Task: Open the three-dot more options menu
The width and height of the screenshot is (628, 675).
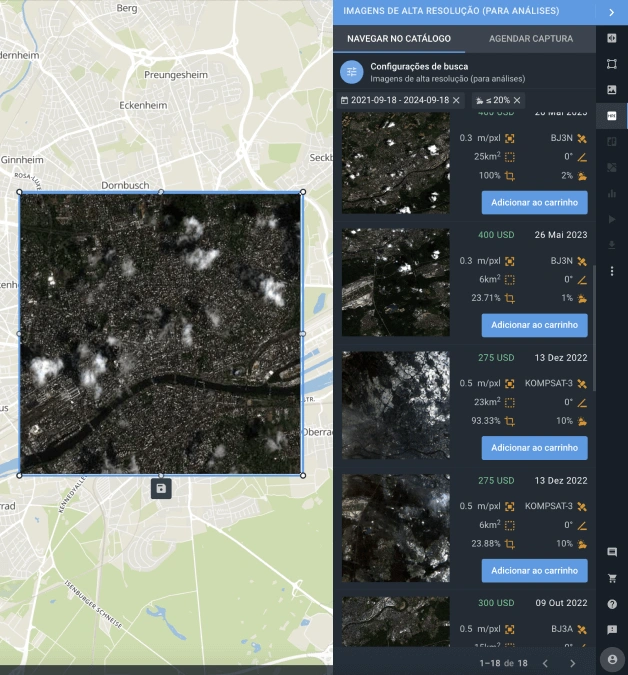Action: pos(612,271)
